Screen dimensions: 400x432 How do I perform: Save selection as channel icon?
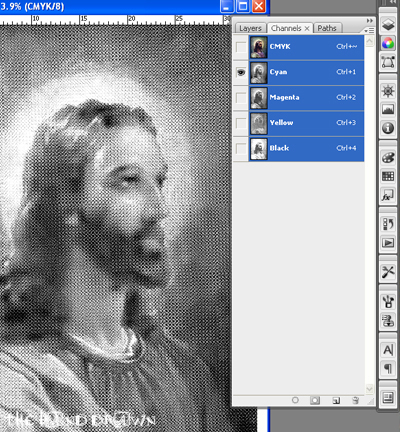[x=315, y=400]
